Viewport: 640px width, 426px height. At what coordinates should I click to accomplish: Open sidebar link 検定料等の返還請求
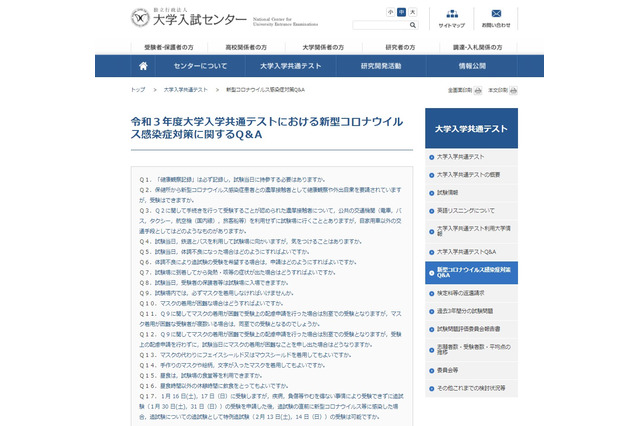coord(471,293)
